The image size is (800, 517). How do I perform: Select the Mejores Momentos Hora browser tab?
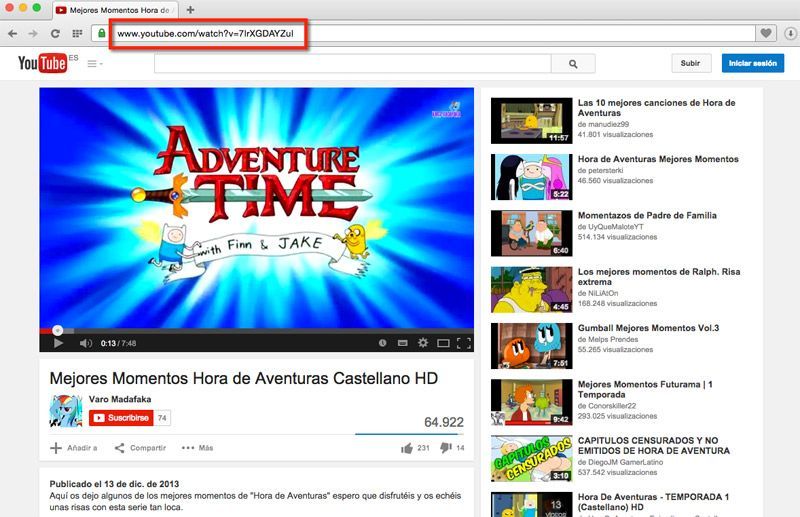[x=115, y=10]
